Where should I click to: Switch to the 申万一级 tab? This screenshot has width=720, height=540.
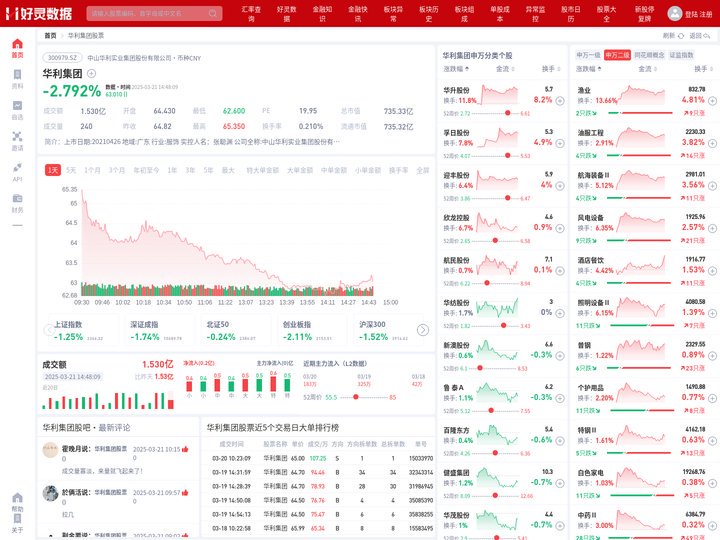(588, 55)
